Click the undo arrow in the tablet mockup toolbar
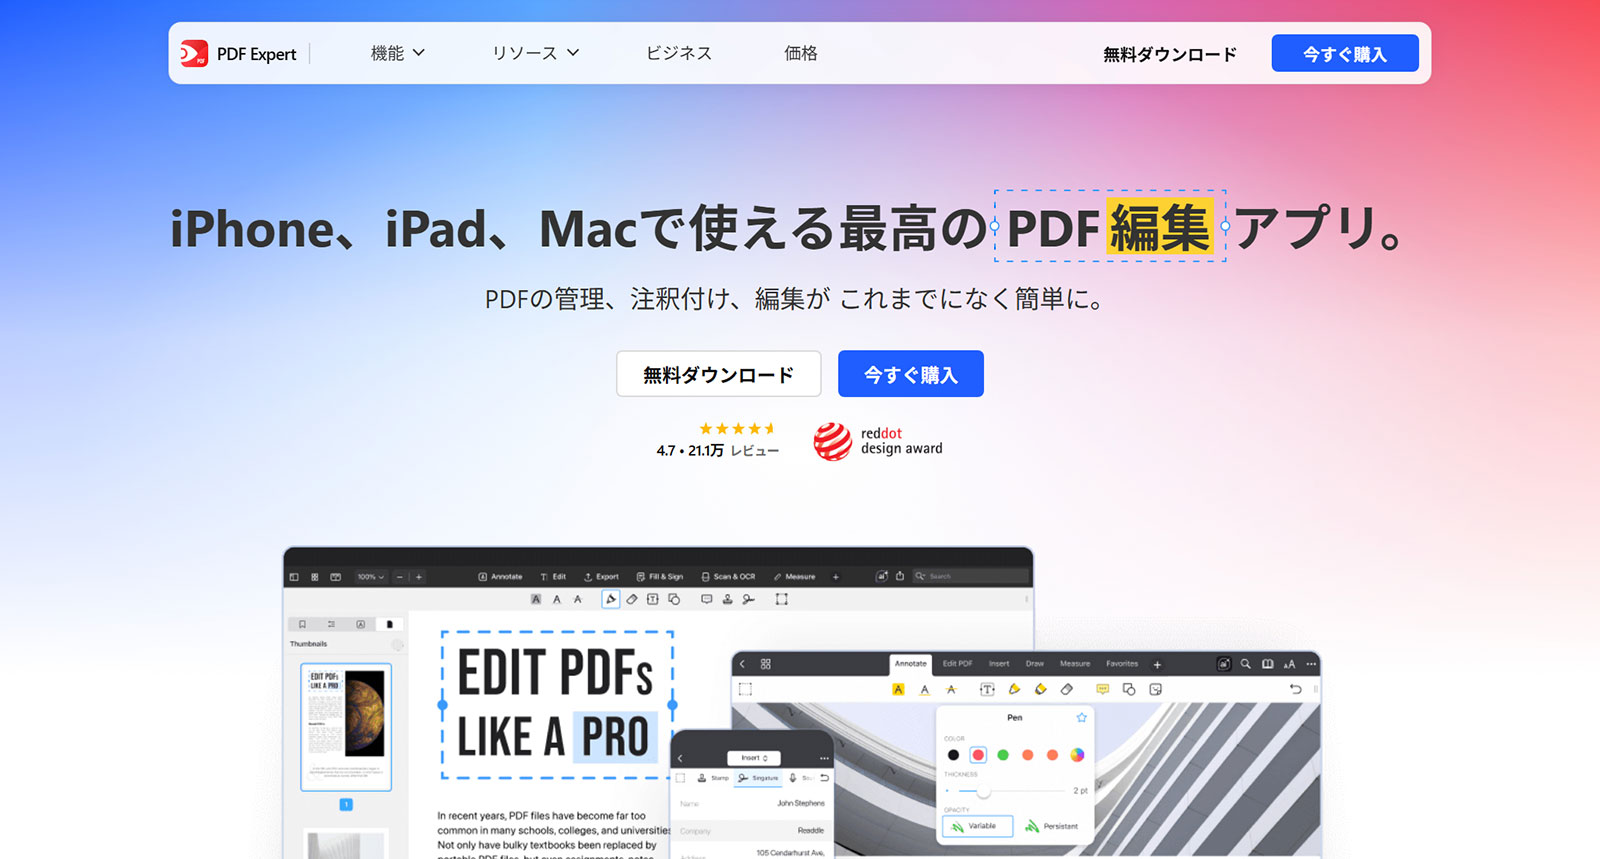The image size is (1600, 859). (1296, 689)
